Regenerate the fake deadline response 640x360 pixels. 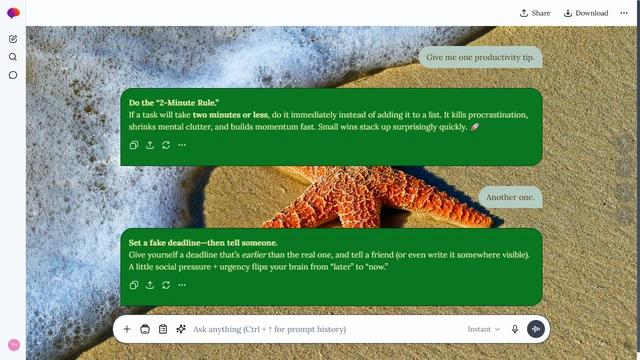pyautogui.click(x=166, y=285)
